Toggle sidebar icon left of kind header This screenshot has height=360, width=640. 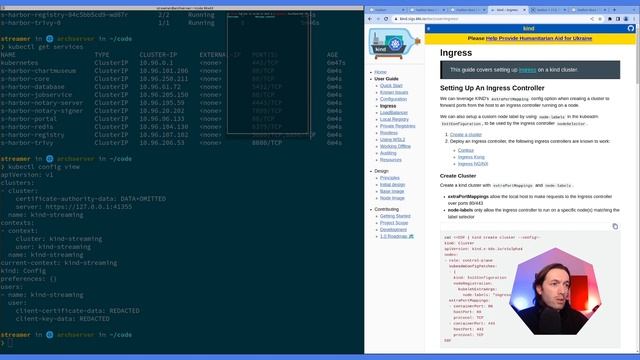point(429,29)
